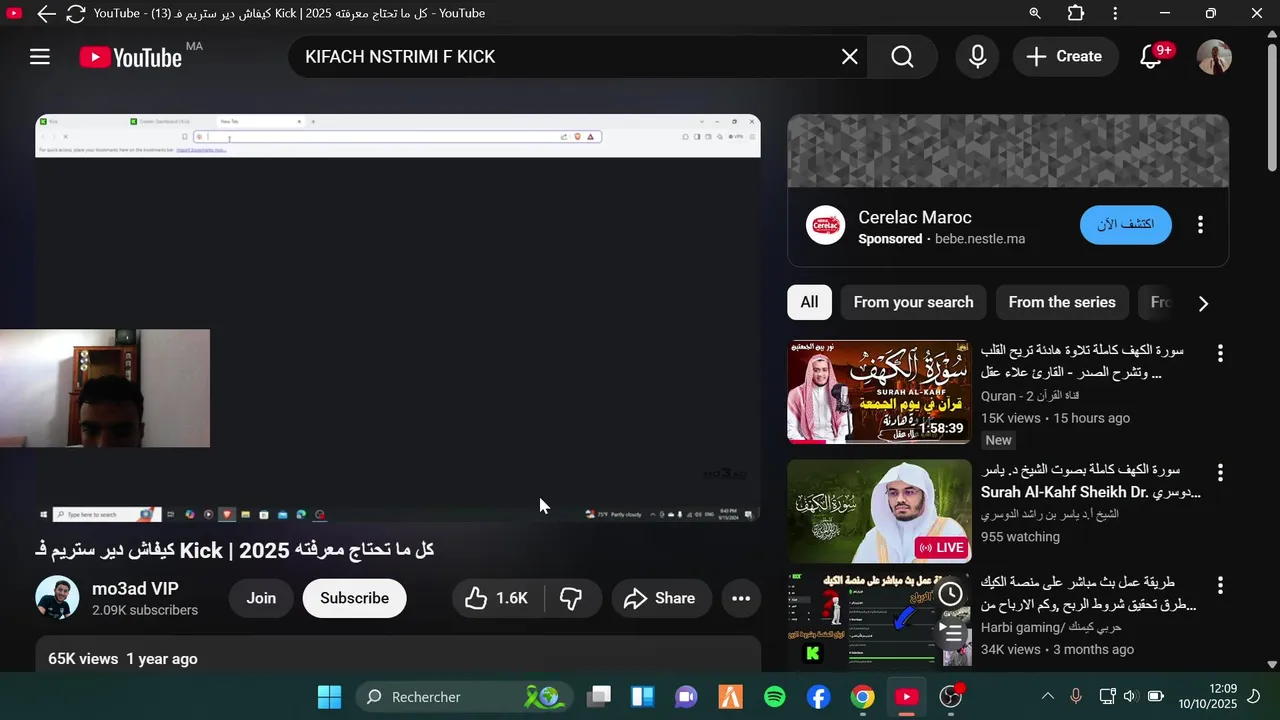This screenshot has height=720, width=1280.
Task: Open OBS Studio from the taskbar
Action: coord(950,697)
